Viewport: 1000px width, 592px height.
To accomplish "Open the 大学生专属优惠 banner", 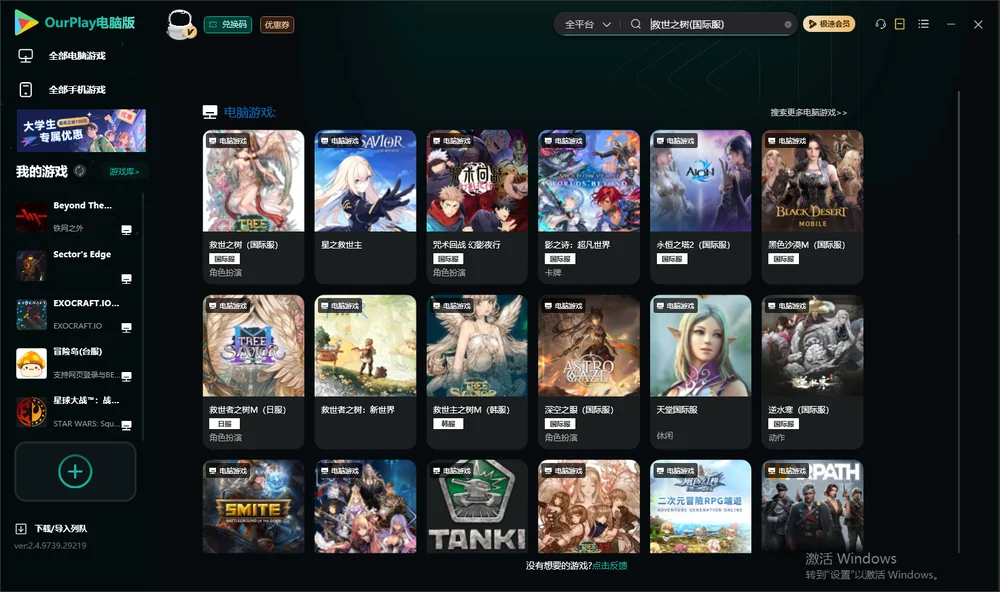I will (x=81, y=130).
